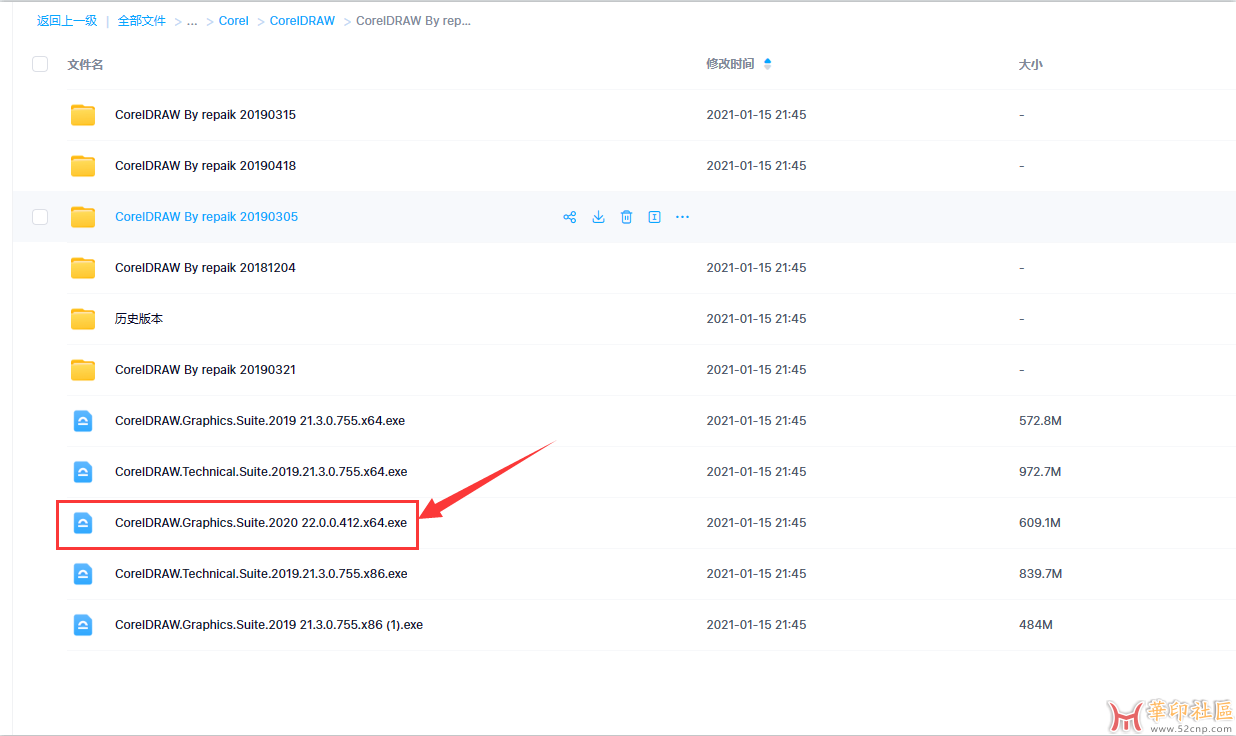Click folder icon of CorelDRAW By repaik 20190321
1236x736 pixels.
[83, 370]
